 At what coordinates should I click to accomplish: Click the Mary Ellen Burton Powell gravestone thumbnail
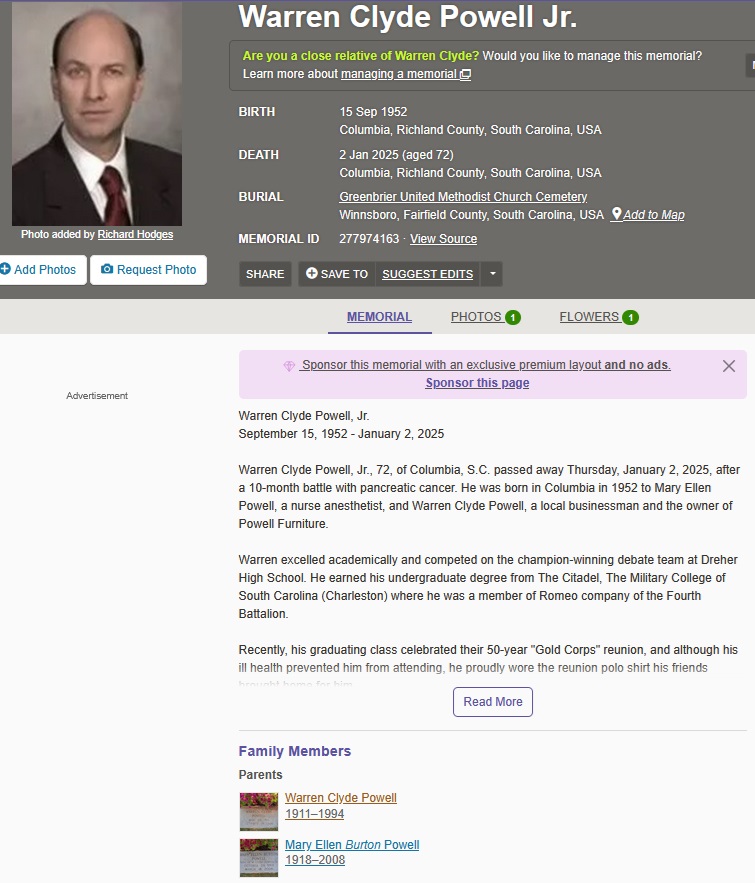(259, 858)
